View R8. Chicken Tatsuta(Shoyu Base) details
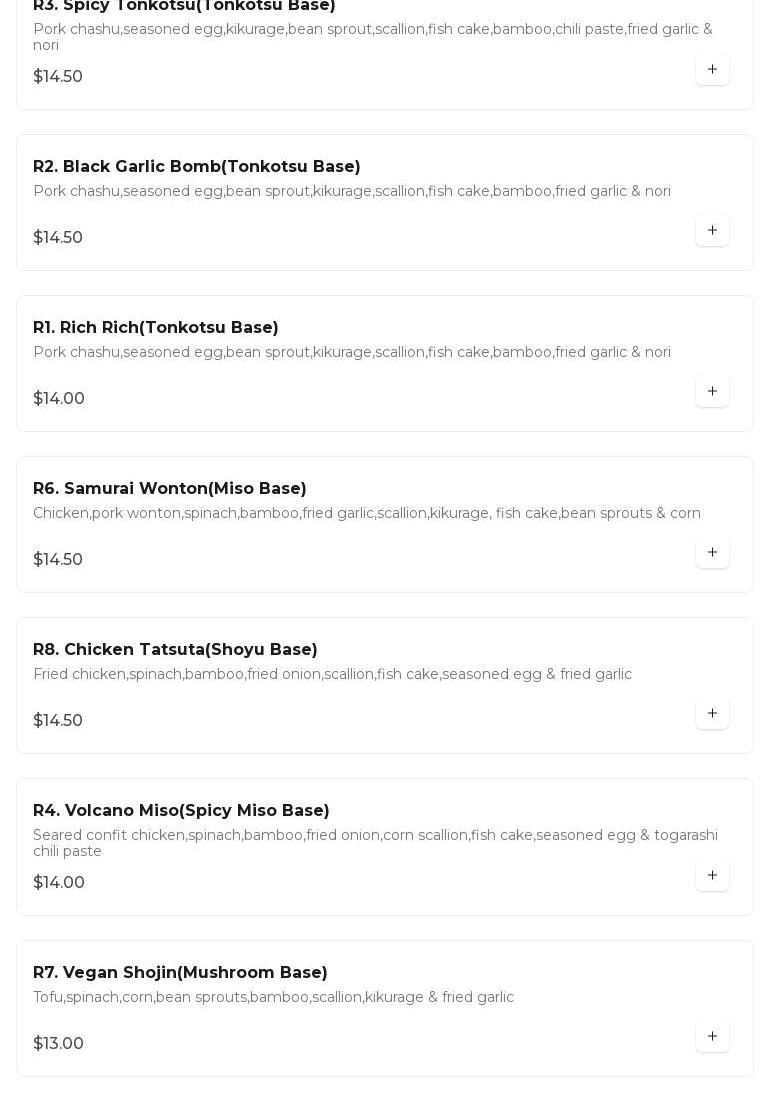This screenshot has width=770, height=1095. point(175,650)
